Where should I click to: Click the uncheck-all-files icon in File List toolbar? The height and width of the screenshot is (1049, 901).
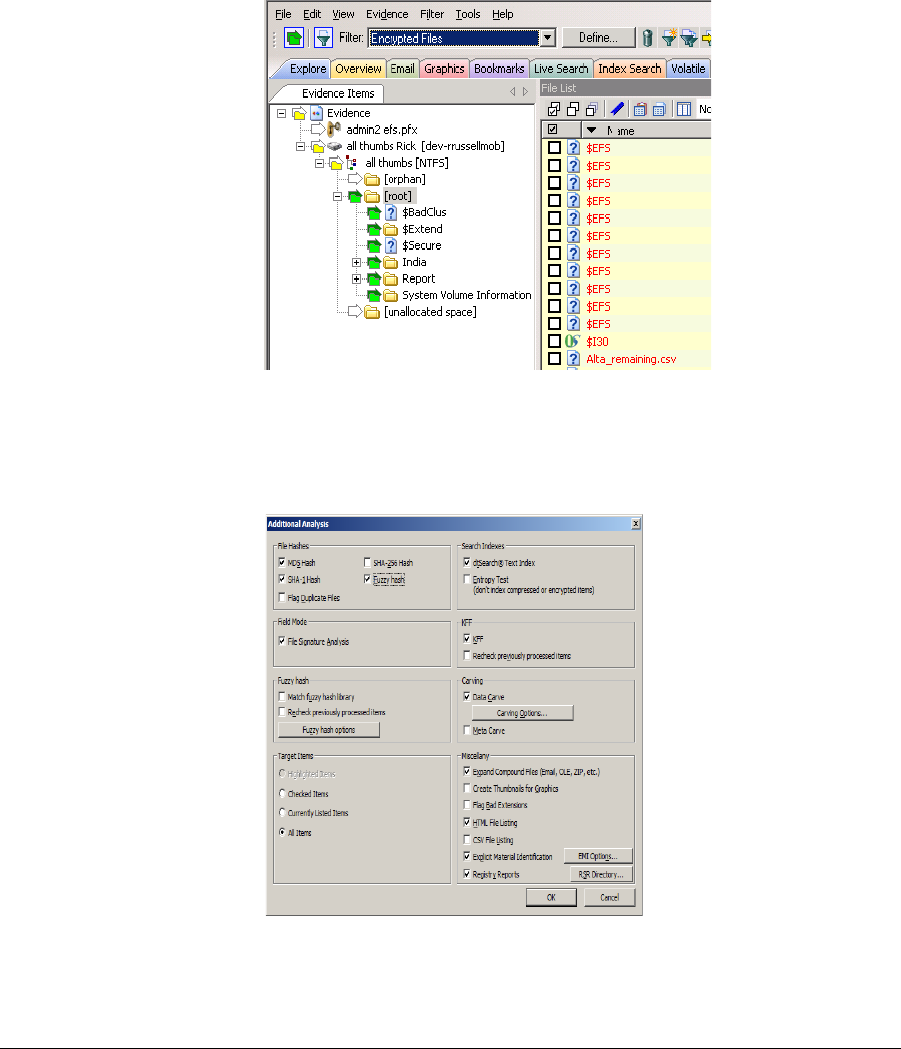pyautogui.click(x=573, y=109)
